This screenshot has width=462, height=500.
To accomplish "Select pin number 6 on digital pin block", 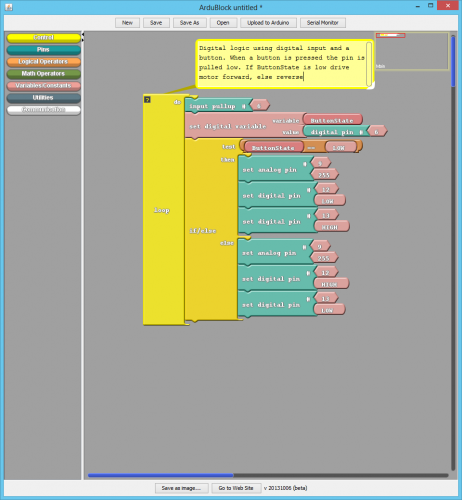I will click(377, 132).
